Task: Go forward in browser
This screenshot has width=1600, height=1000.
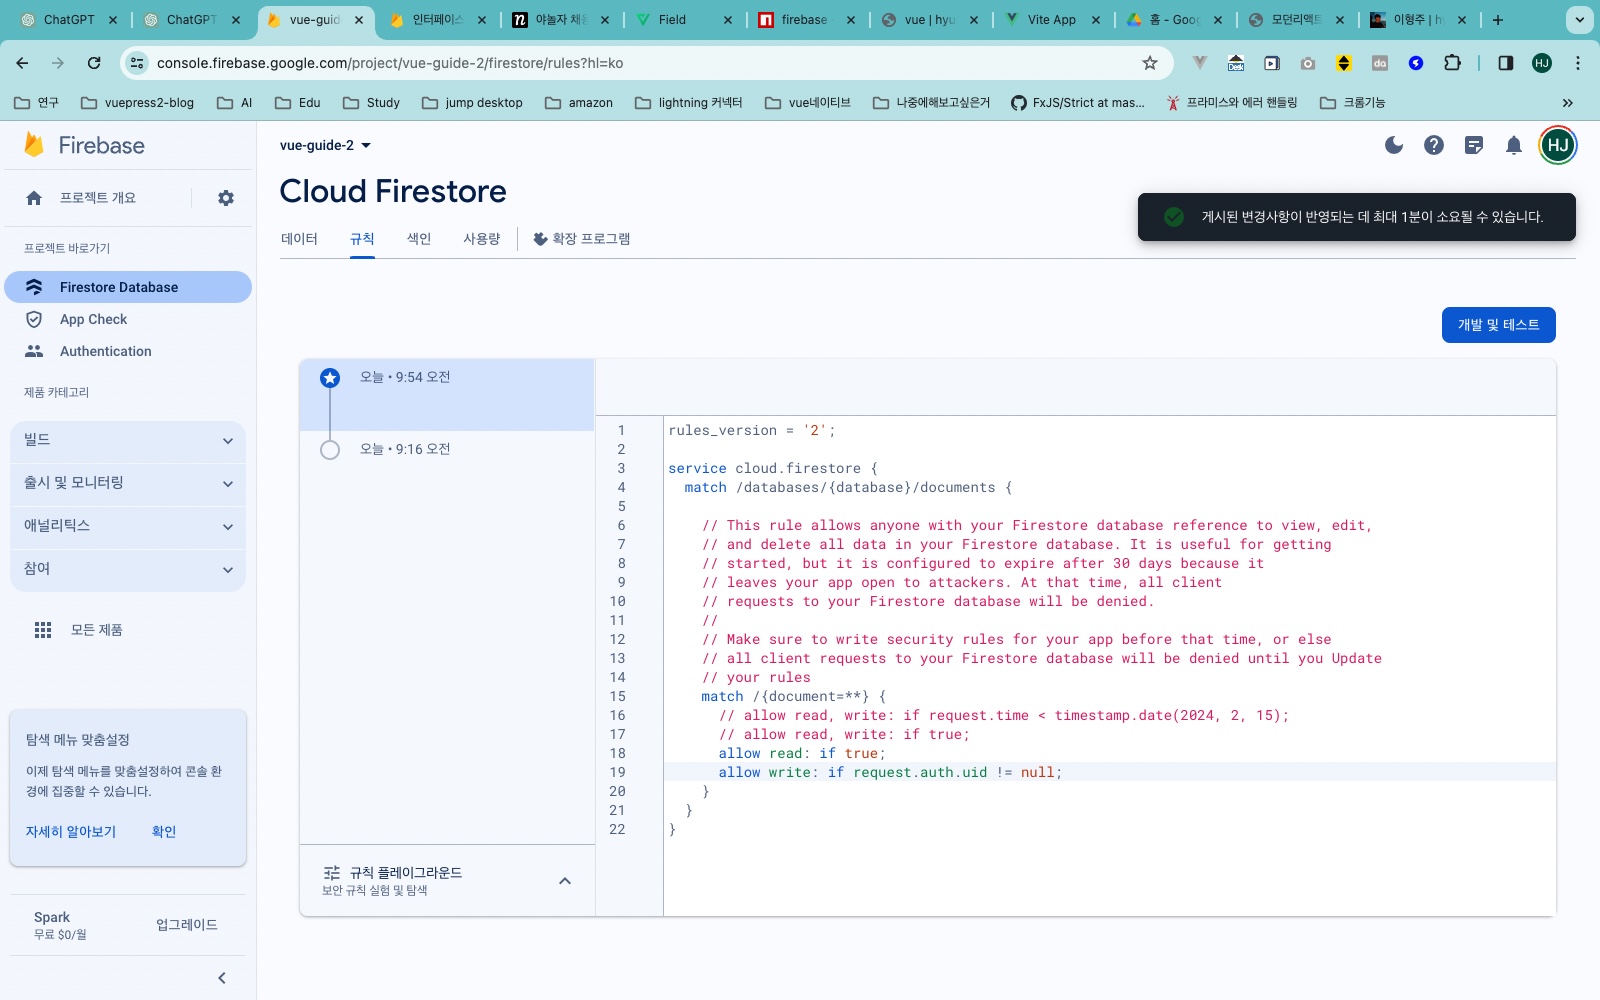Action: pos(58,63)
